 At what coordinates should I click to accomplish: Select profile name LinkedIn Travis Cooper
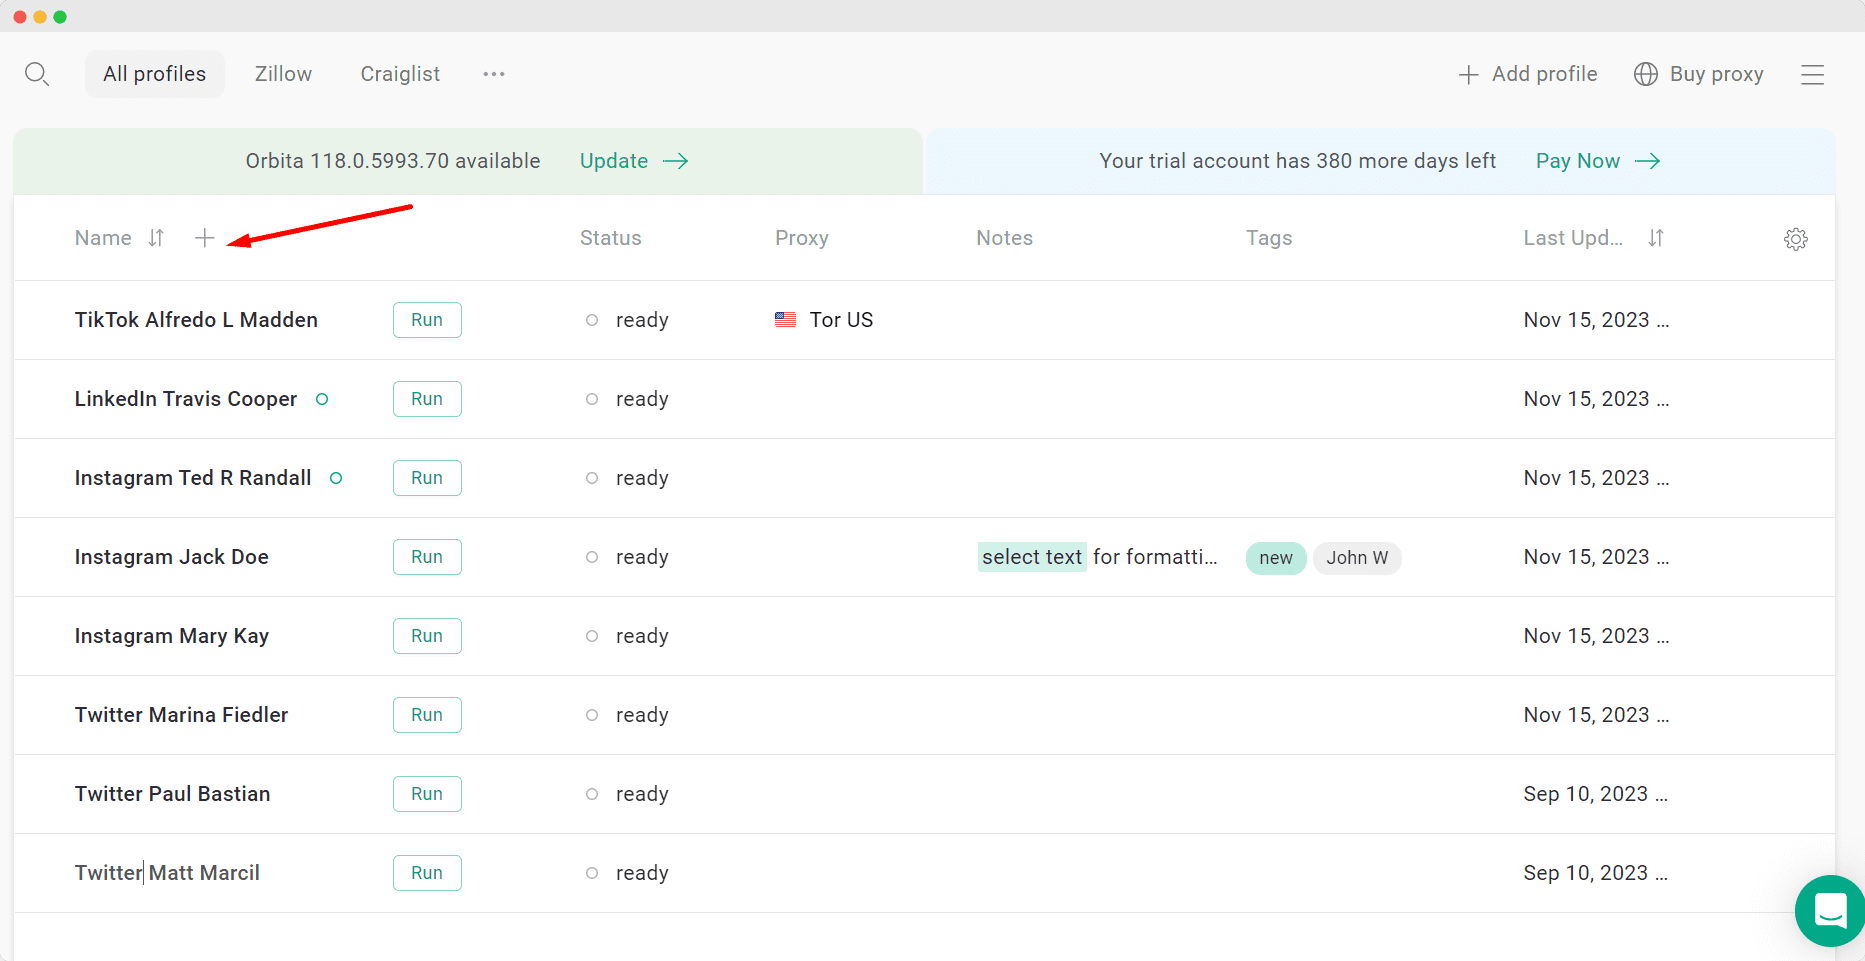186,399
